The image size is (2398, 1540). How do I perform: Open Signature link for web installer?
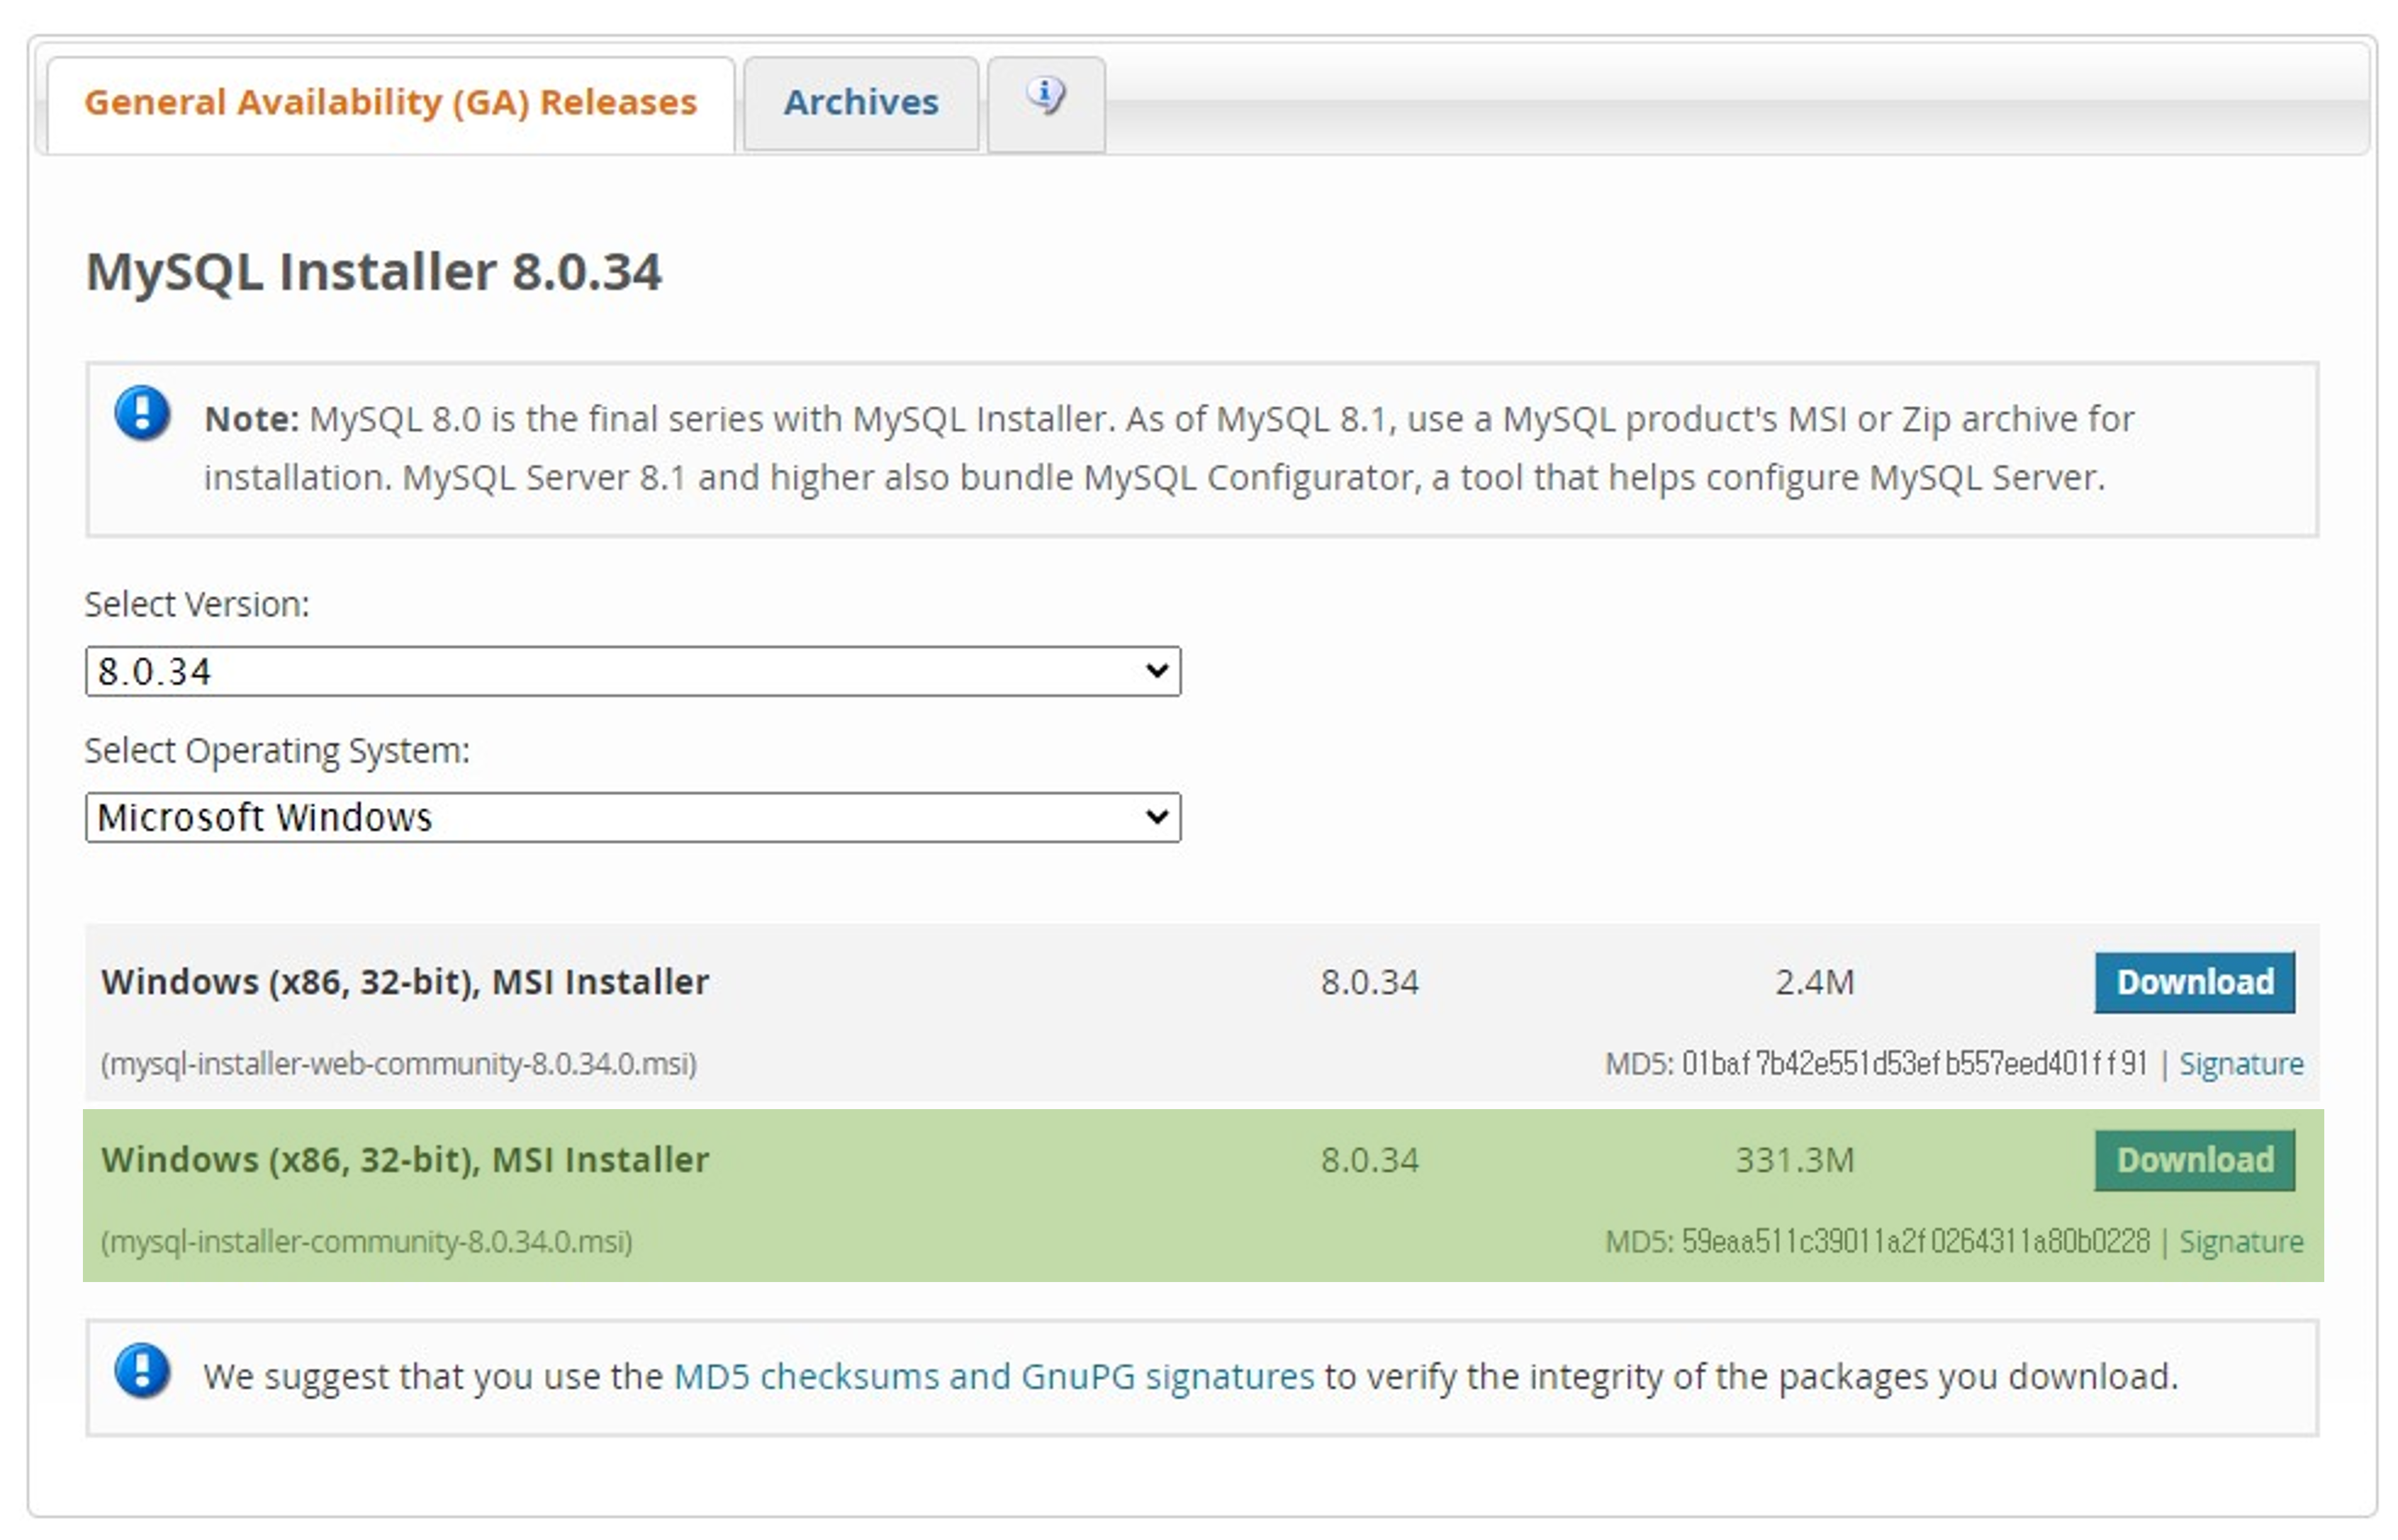click(2240, 1064)
